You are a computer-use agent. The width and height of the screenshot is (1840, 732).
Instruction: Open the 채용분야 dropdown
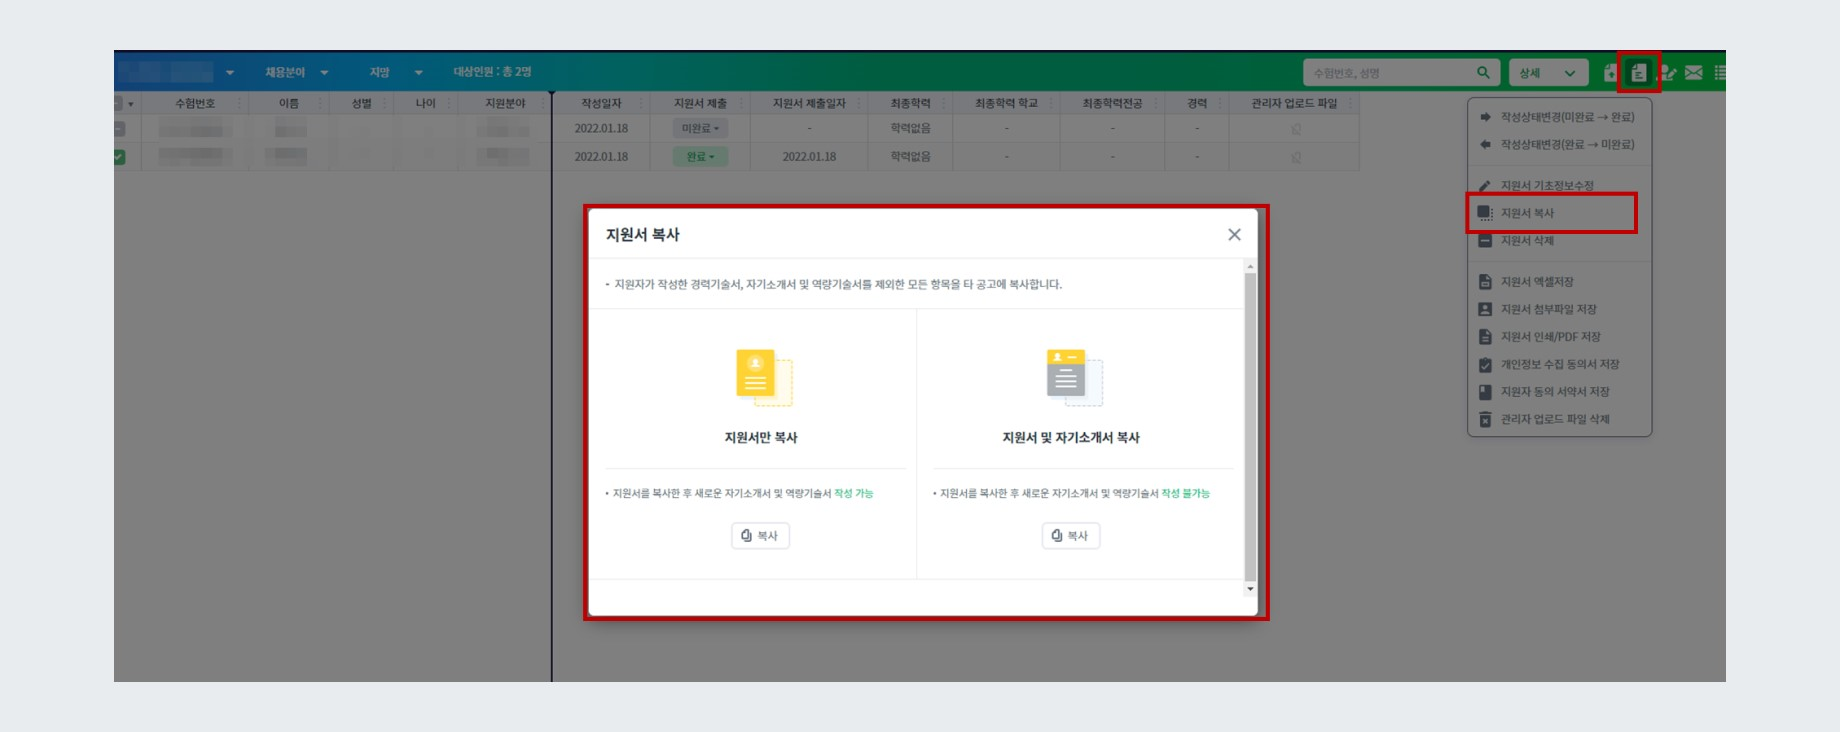(296, 72)
